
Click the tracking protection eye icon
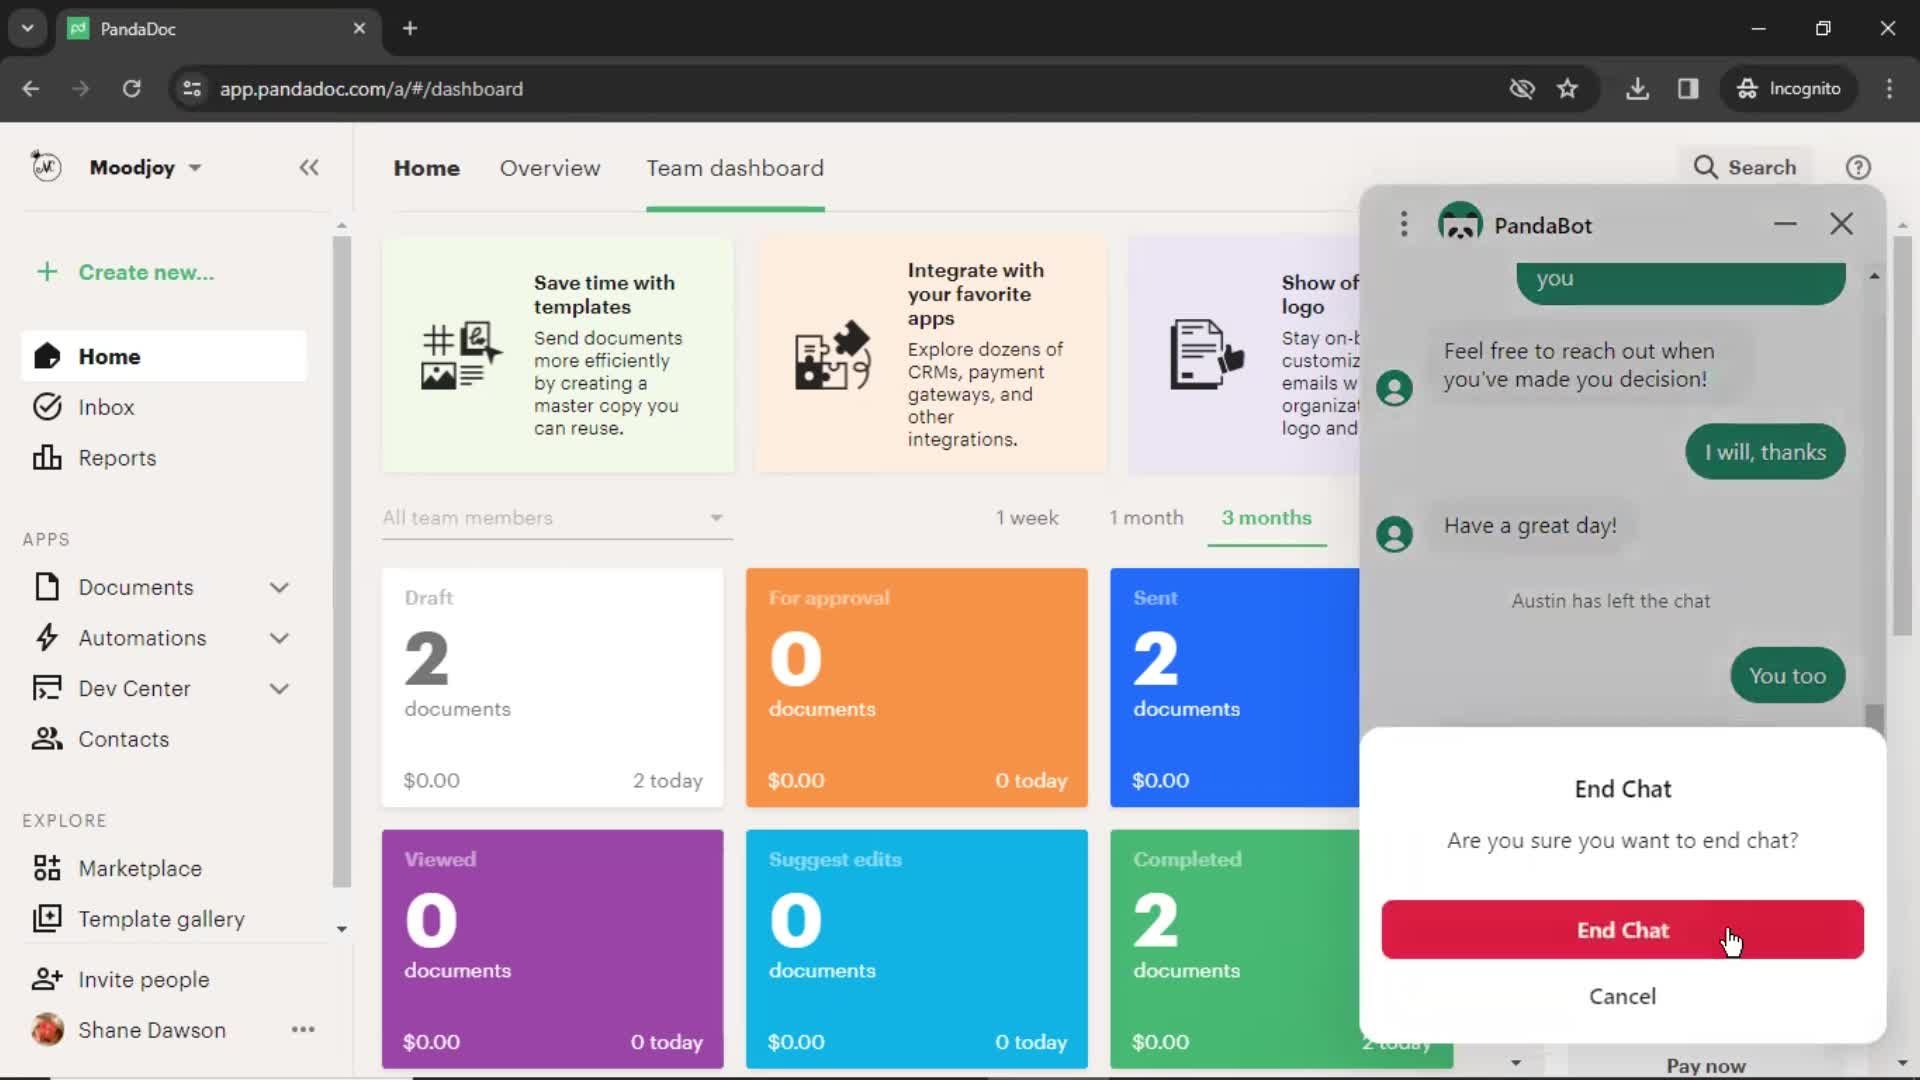pos(1521,89)
